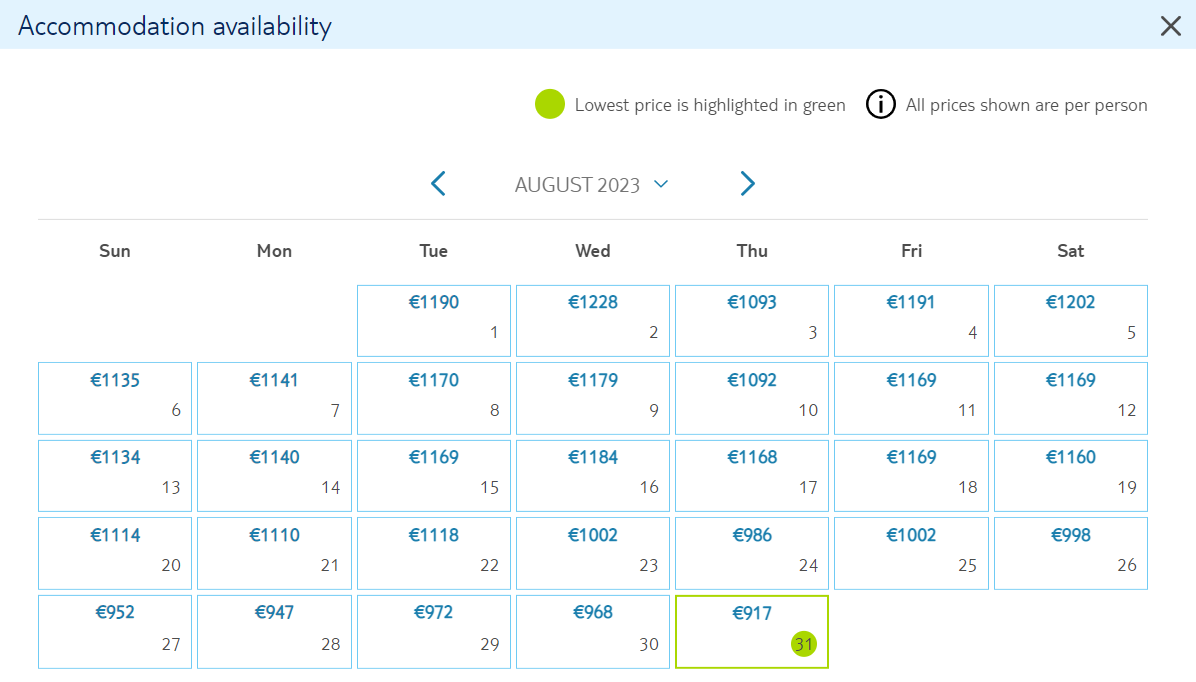This screenshot has height=682, width=1196.
Task: Pick August 29 priced €972
Action: (x=433, y=632)
